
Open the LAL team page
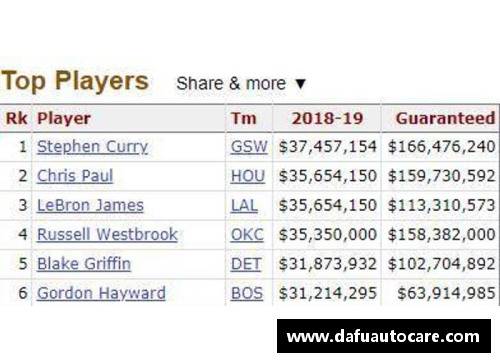244,205
